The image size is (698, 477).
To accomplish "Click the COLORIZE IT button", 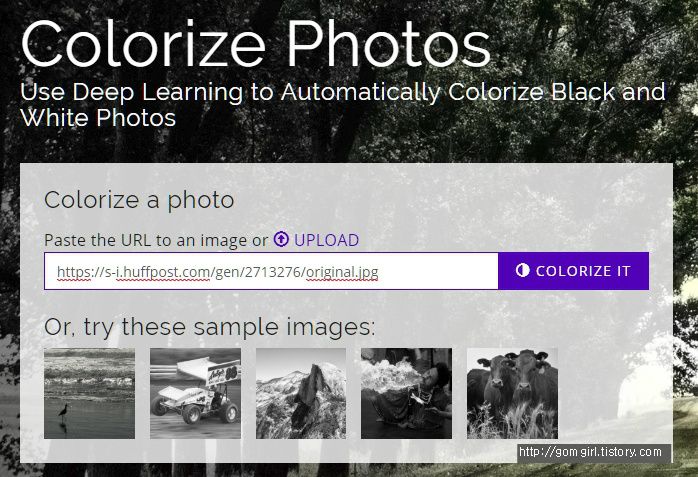I will [x=573, y=271].
